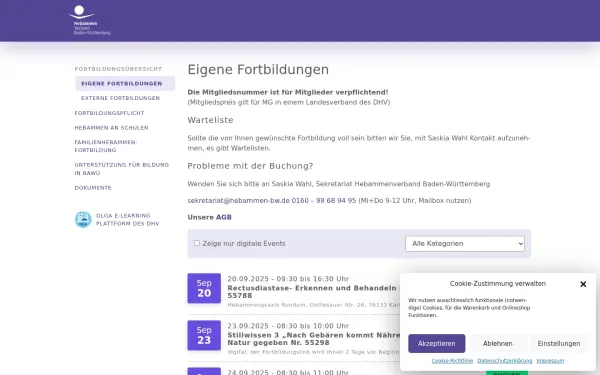Open 'Unterstützung für Bildung in BaWü'
Viewport: 600px width, 375px height.
coord(122,169)
